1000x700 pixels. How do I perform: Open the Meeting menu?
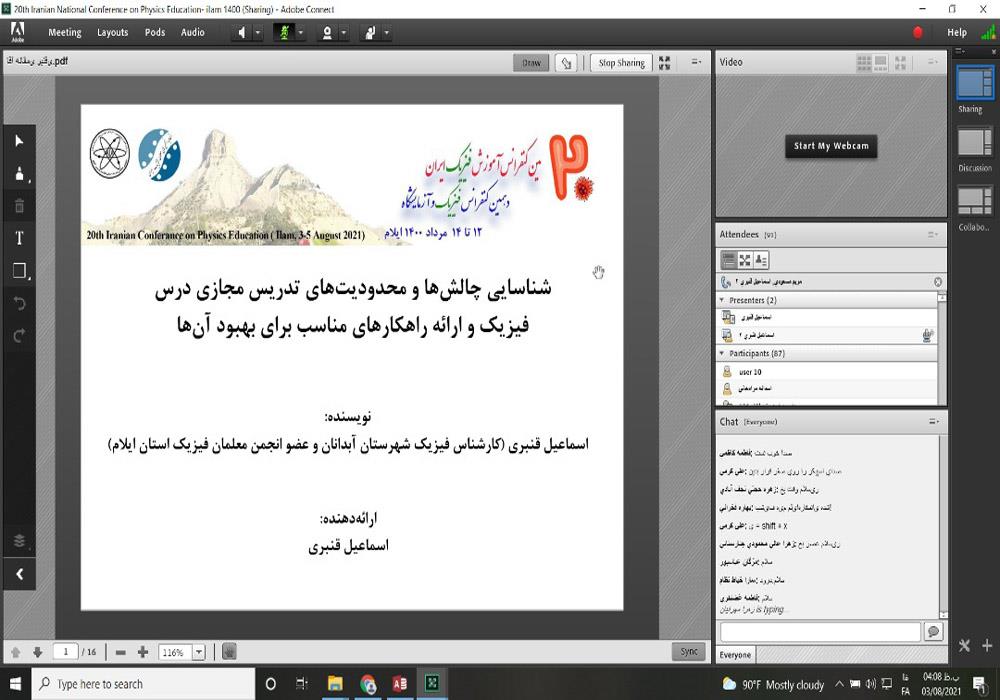[65, 32]
